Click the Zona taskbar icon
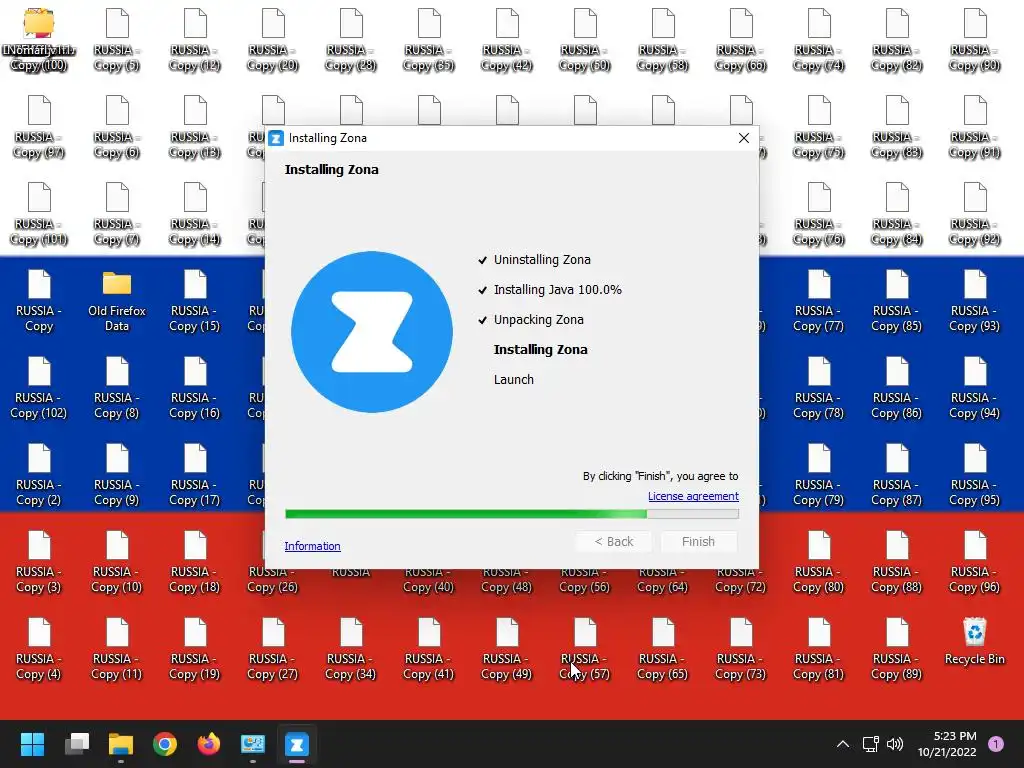Viewport: 1024px width, 768px height. (296, 744)
